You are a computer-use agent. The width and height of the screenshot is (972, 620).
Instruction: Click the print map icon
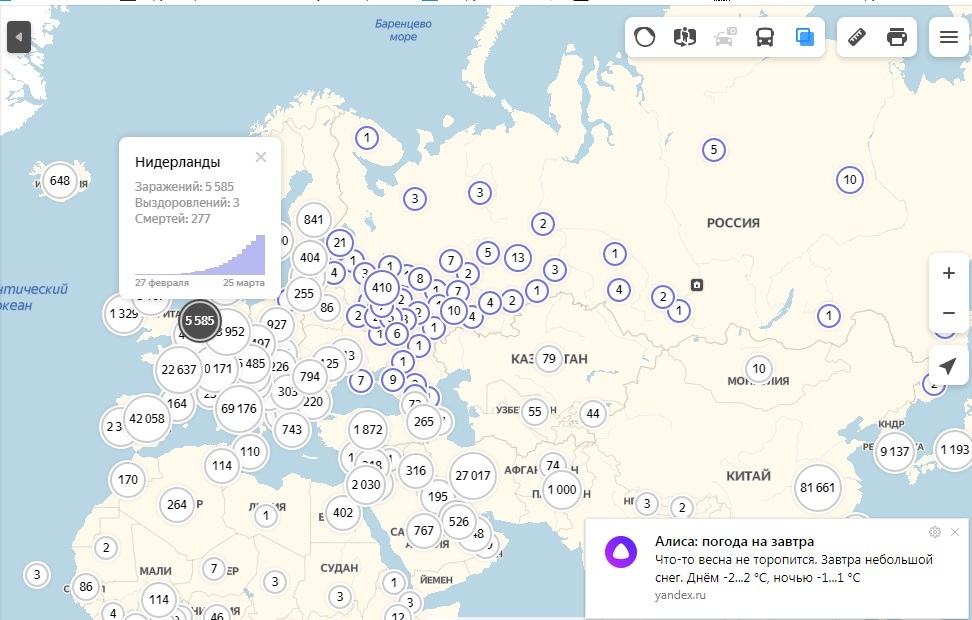[897, 37]
